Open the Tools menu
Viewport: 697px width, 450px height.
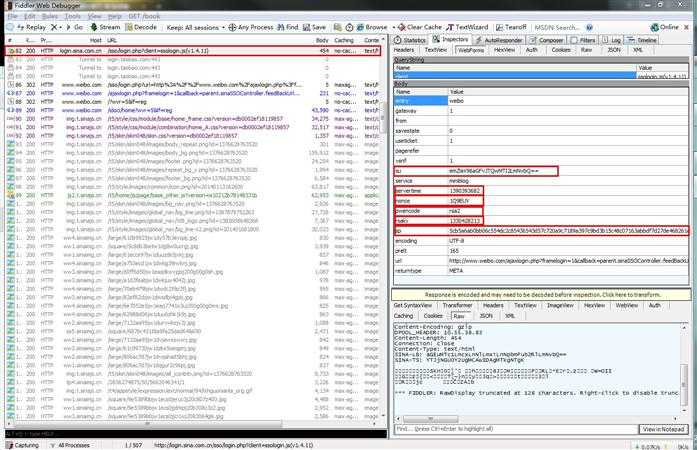click(x=73, y=16)
